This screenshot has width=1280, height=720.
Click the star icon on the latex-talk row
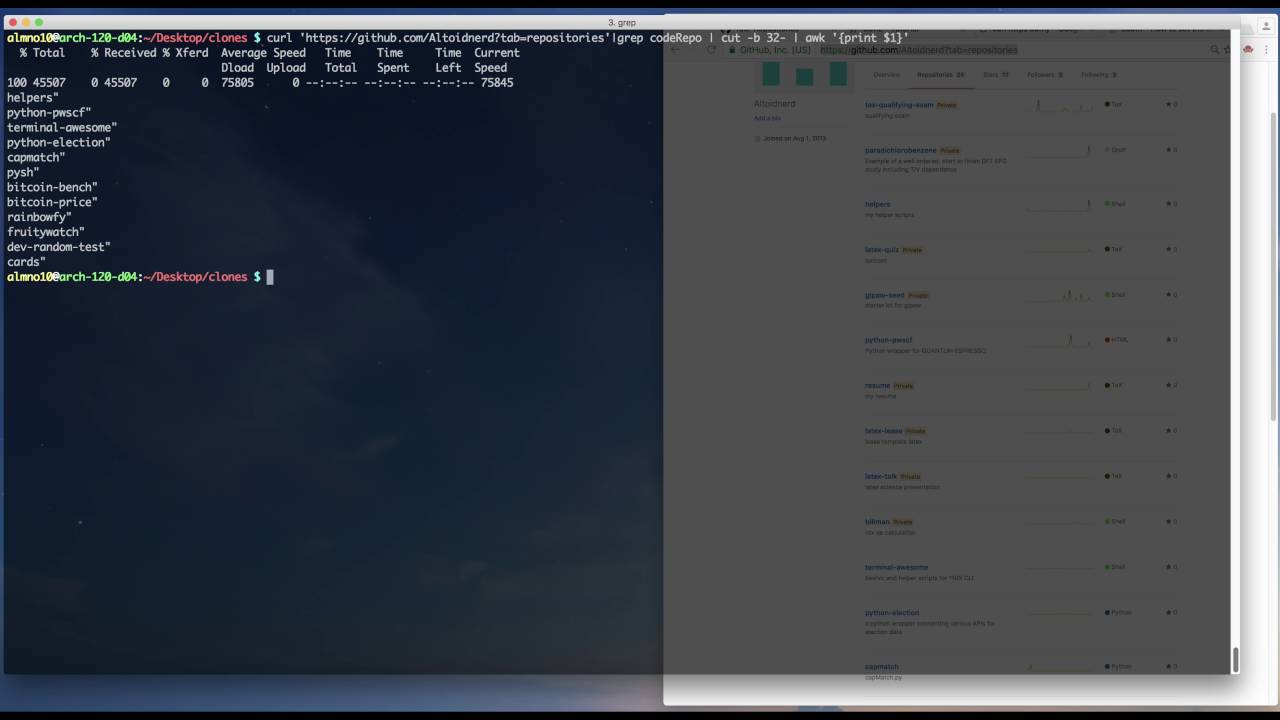1168,476
